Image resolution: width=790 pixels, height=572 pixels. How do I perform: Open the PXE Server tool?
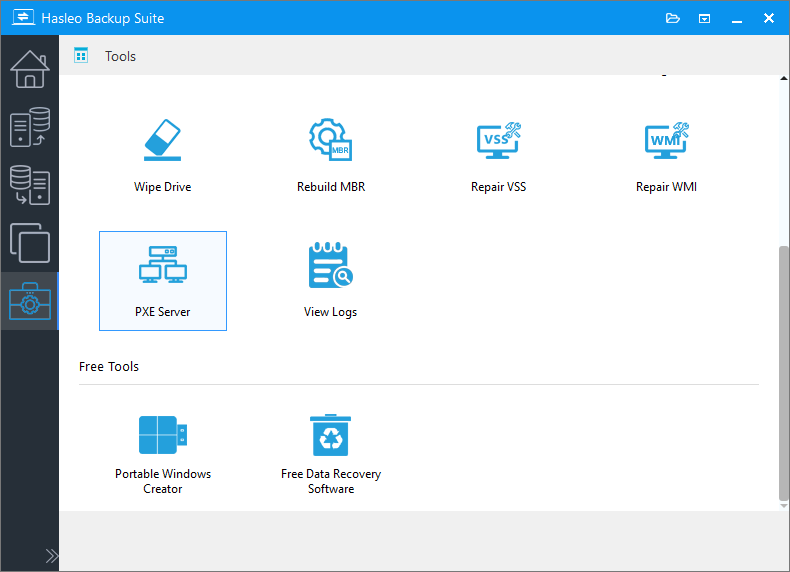163,281
